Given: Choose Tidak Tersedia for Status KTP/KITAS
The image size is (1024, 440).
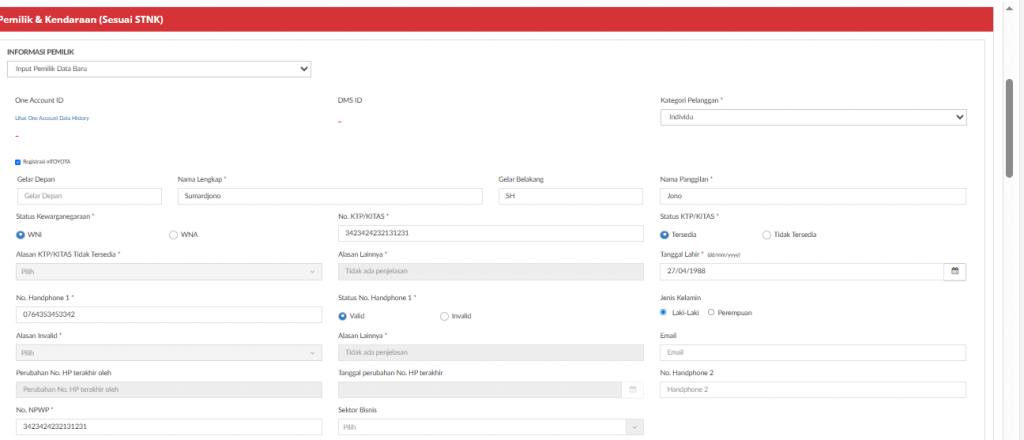Looking at the screenshot, I should [x=766, y=235].
